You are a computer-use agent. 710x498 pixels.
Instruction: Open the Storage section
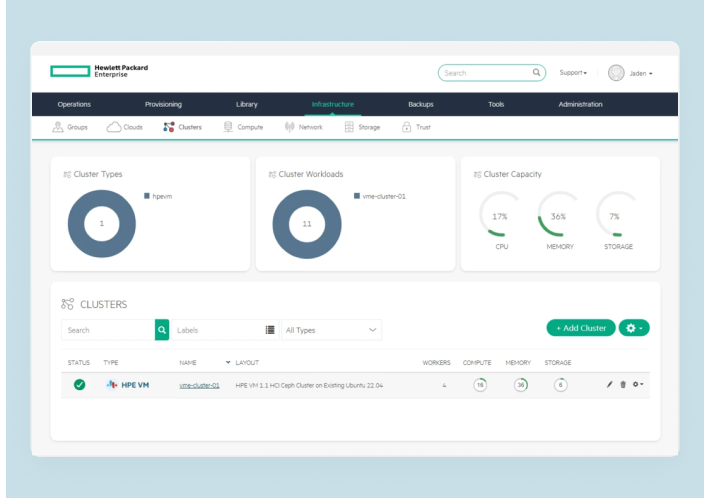(362, 127)
